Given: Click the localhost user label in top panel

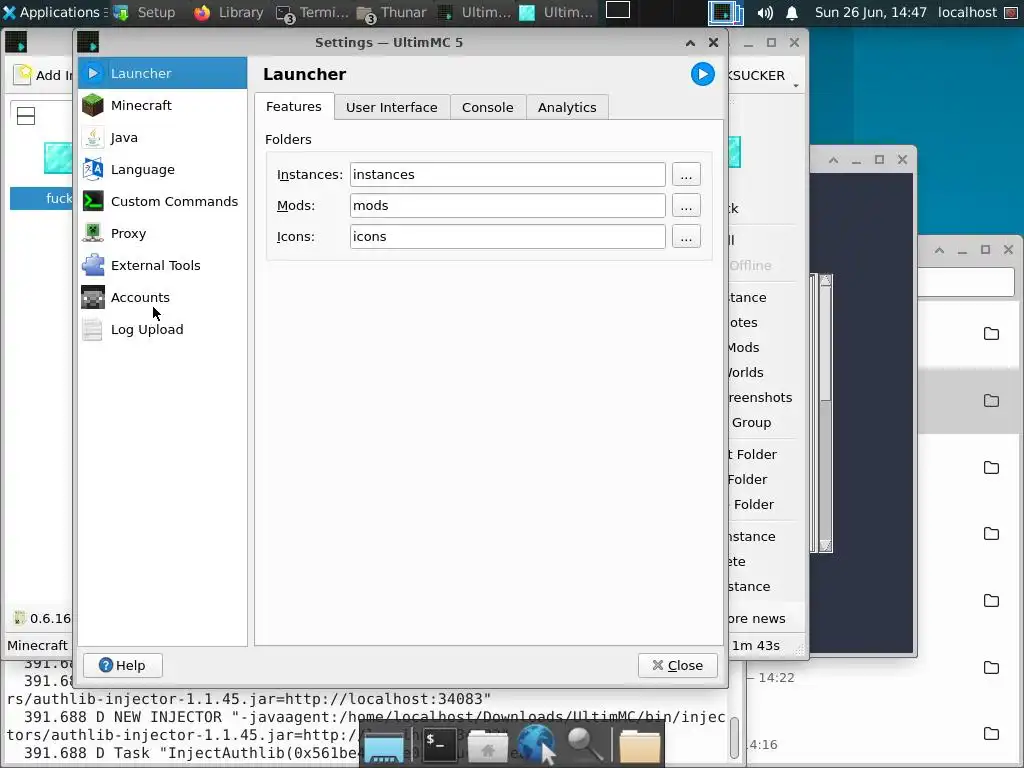Looking at the screenshot, I should click(967, 12).
